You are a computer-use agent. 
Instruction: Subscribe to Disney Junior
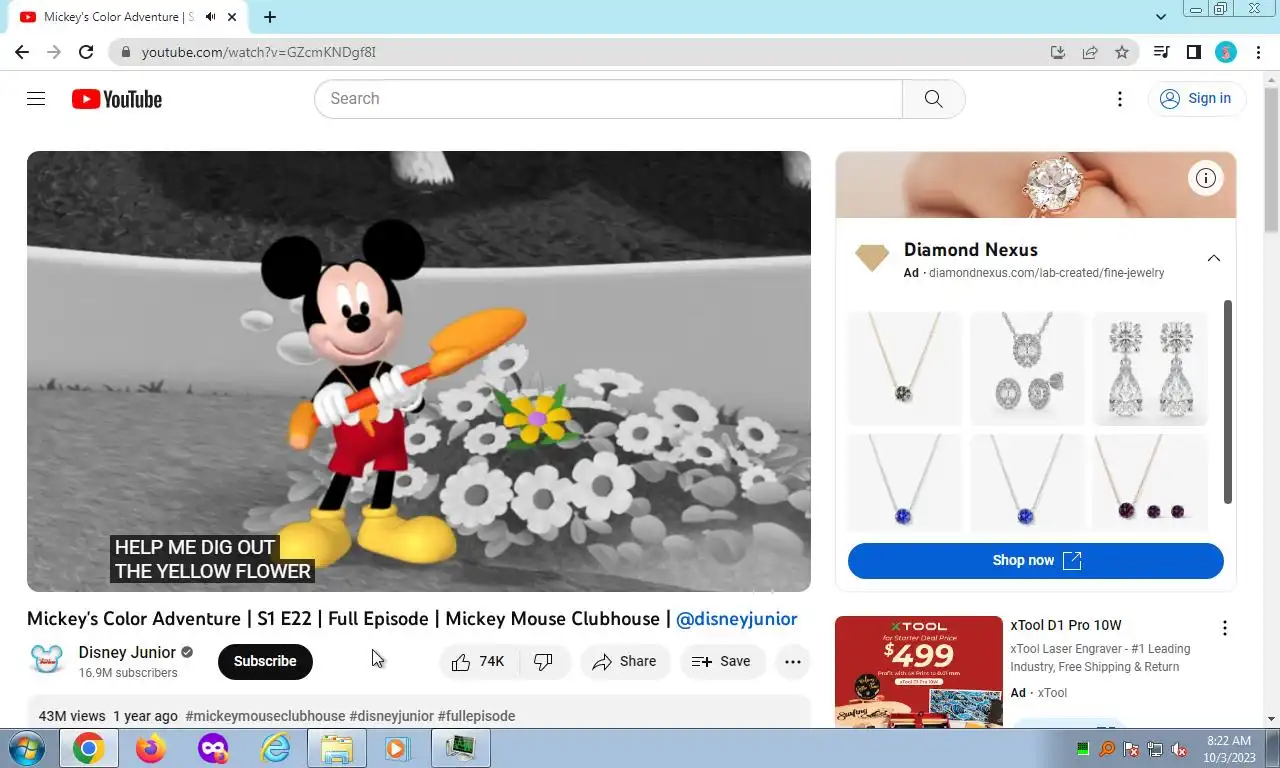265,661
